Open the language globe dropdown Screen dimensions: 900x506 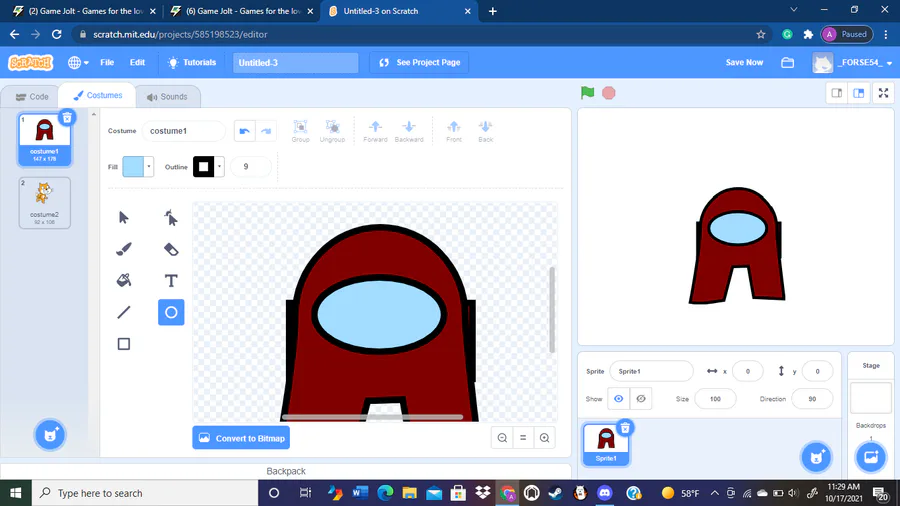click(78, 63)
